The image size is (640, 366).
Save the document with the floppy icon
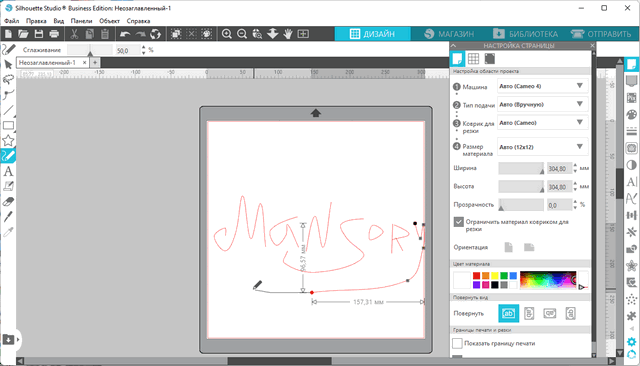pyautogui.click(x=39, y=34)
